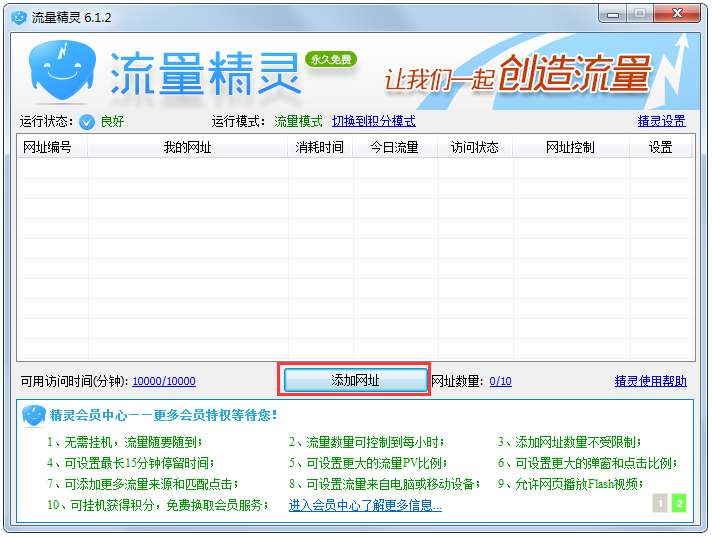
Task: Click text 7、可添加更多流量来源和匹配点击
Action: pyautogui.click(x=143, y=484)
